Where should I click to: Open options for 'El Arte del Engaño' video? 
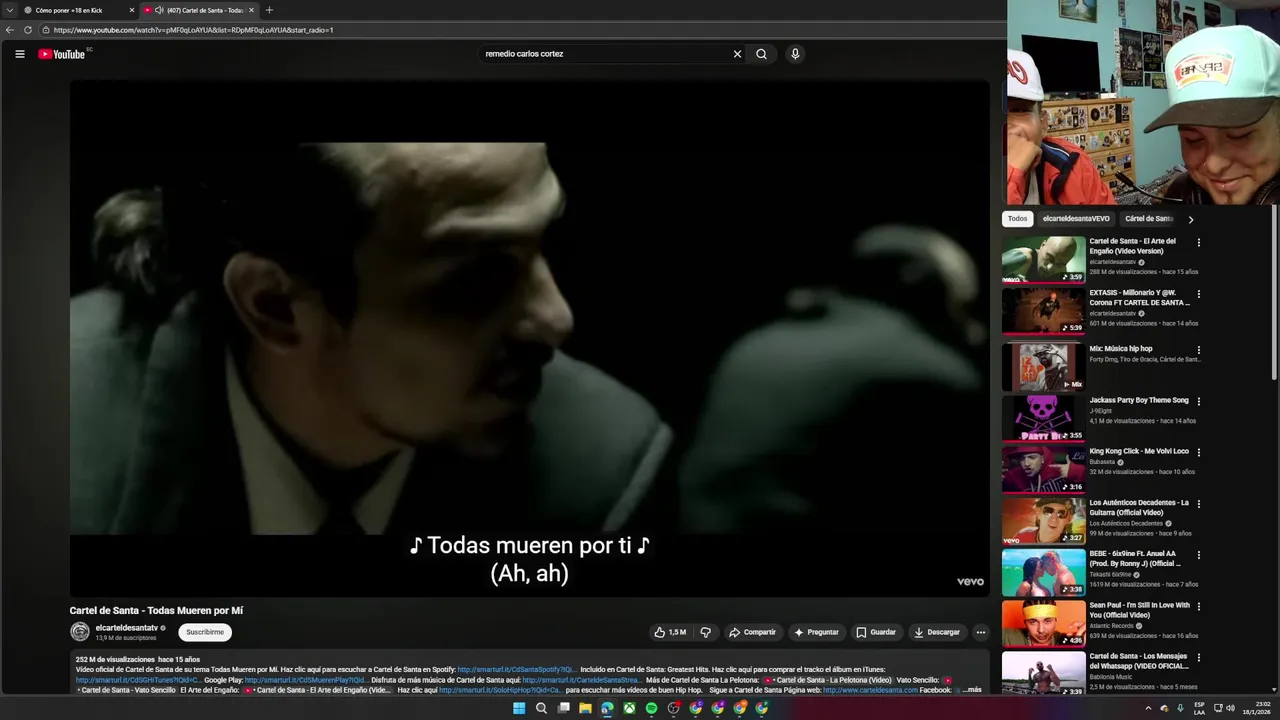pyautogui.click(x=1198, y=242)
